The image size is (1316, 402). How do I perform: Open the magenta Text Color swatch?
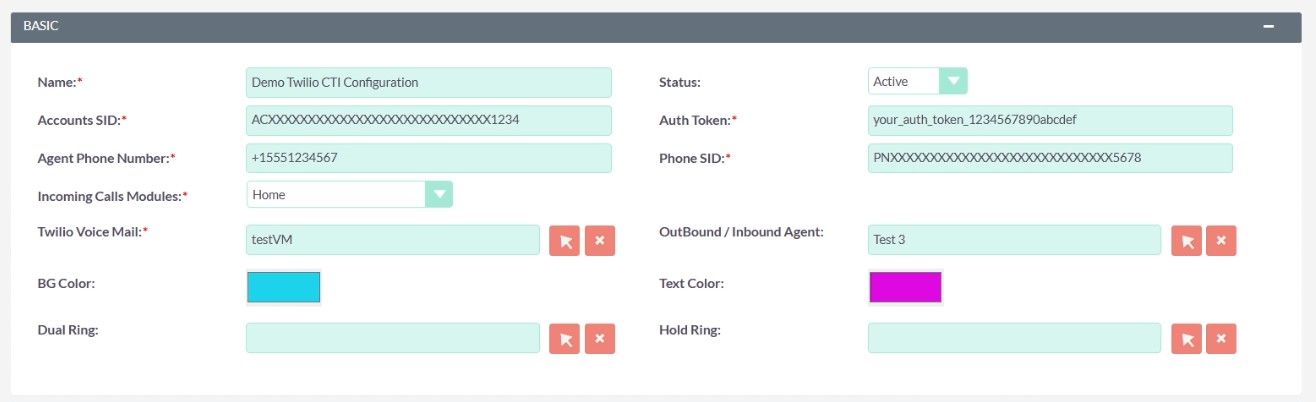pos(905,287)
